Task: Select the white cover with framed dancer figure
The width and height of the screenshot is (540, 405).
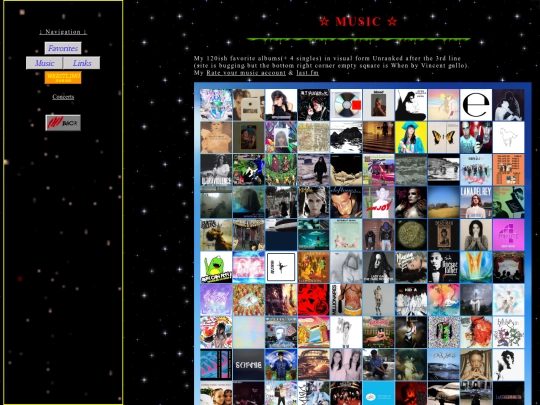Action: tap(281, 267)
